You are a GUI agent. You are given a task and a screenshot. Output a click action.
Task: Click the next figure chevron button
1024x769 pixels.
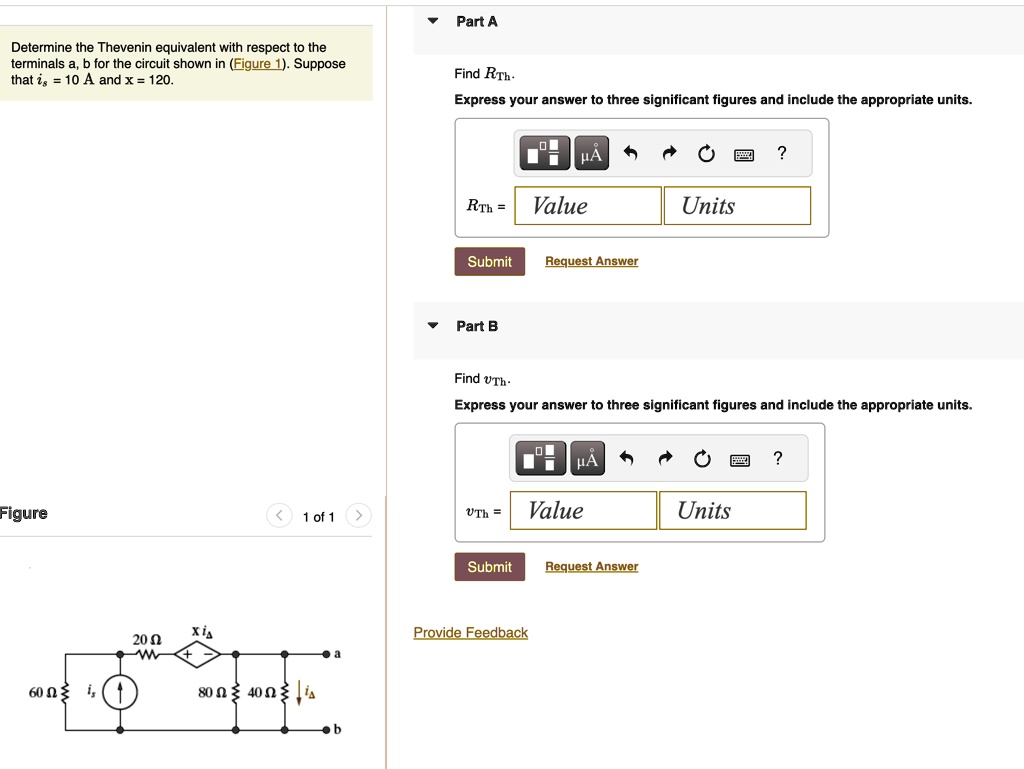[x=358, y=514]
